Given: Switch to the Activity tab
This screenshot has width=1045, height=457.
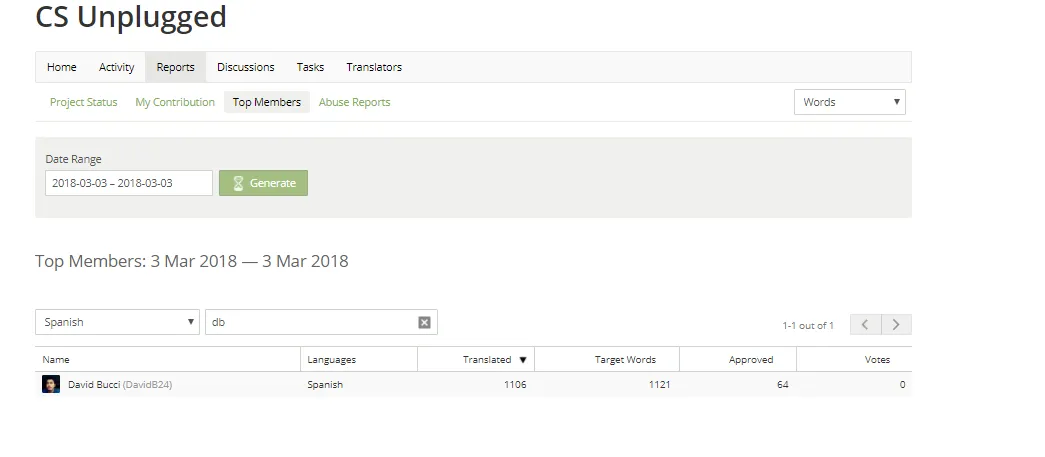Looking at the screenshot, I should [x=117, y=67].
